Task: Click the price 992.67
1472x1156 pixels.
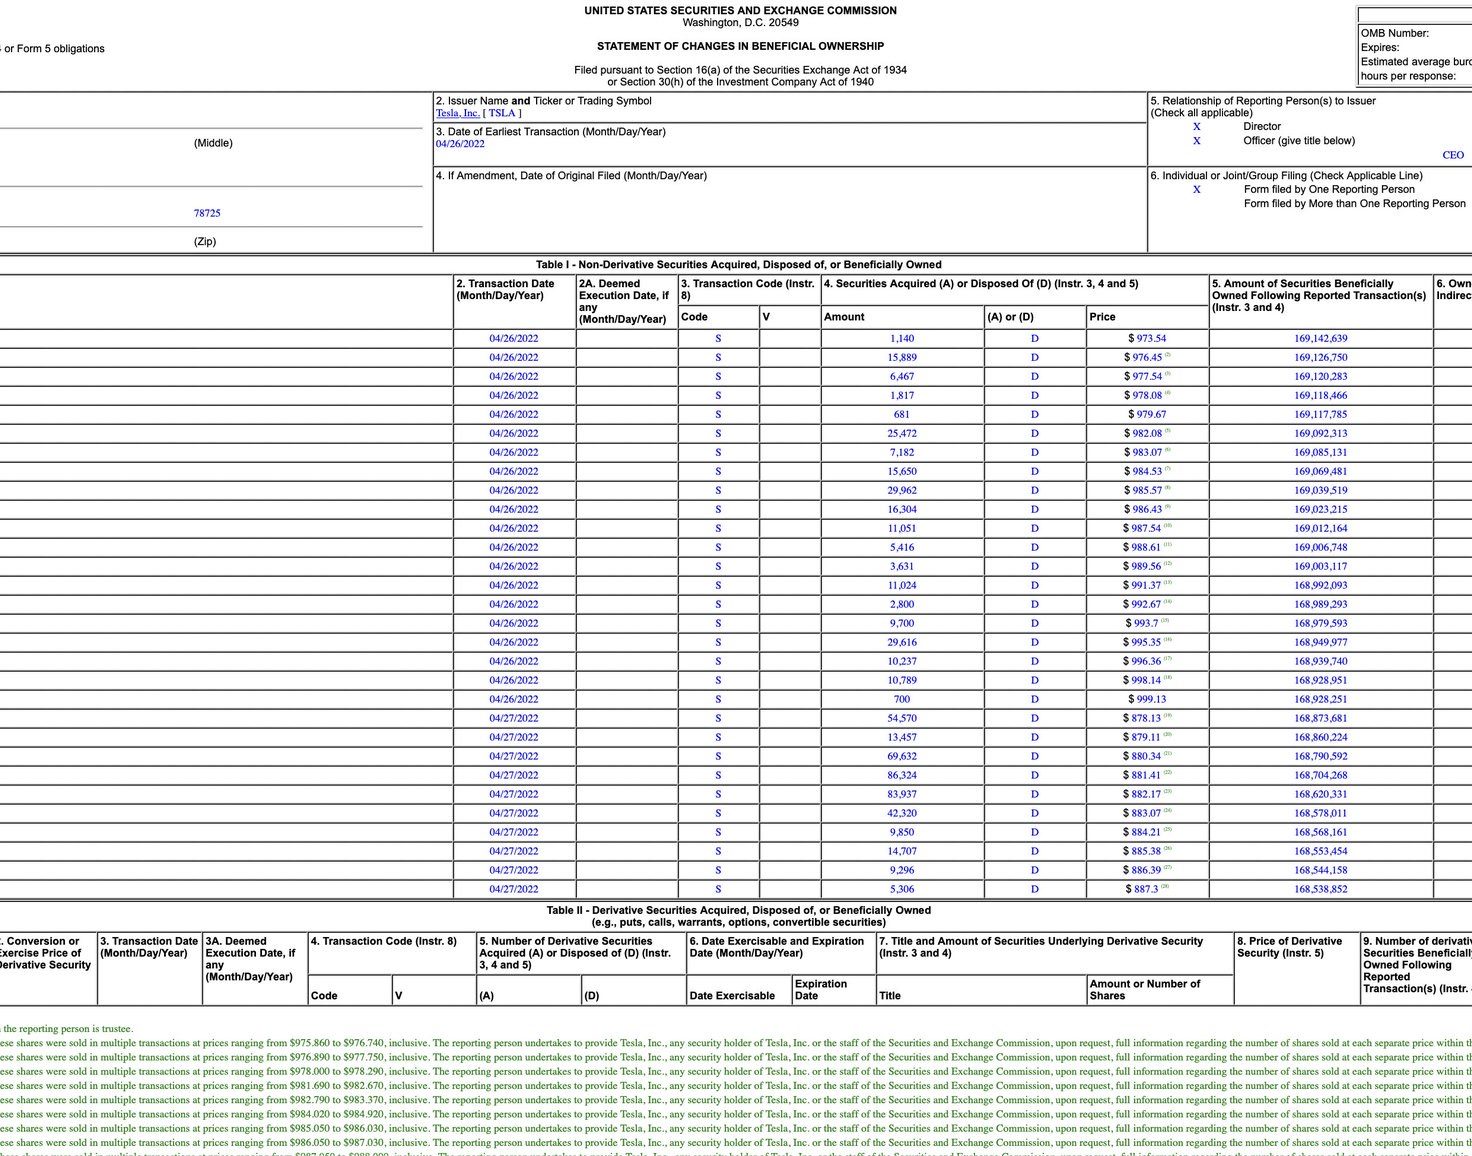Action: click(1147, 605)
